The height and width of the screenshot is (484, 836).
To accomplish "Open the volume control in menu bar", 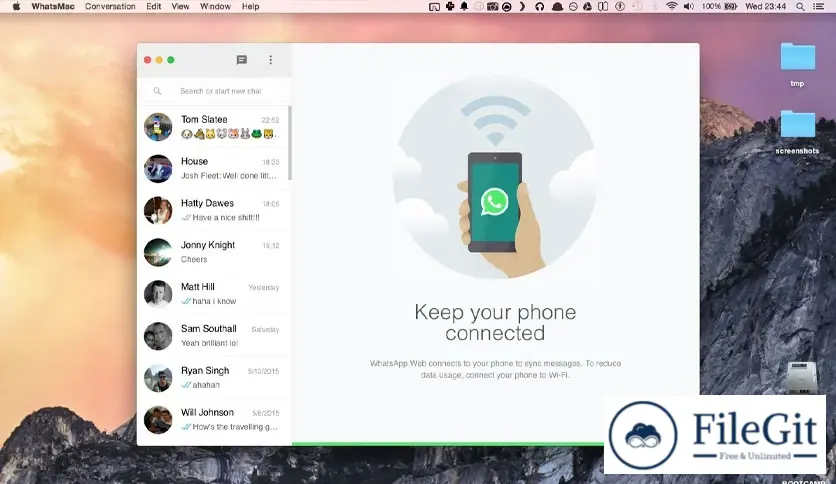I will click(689, 6).
